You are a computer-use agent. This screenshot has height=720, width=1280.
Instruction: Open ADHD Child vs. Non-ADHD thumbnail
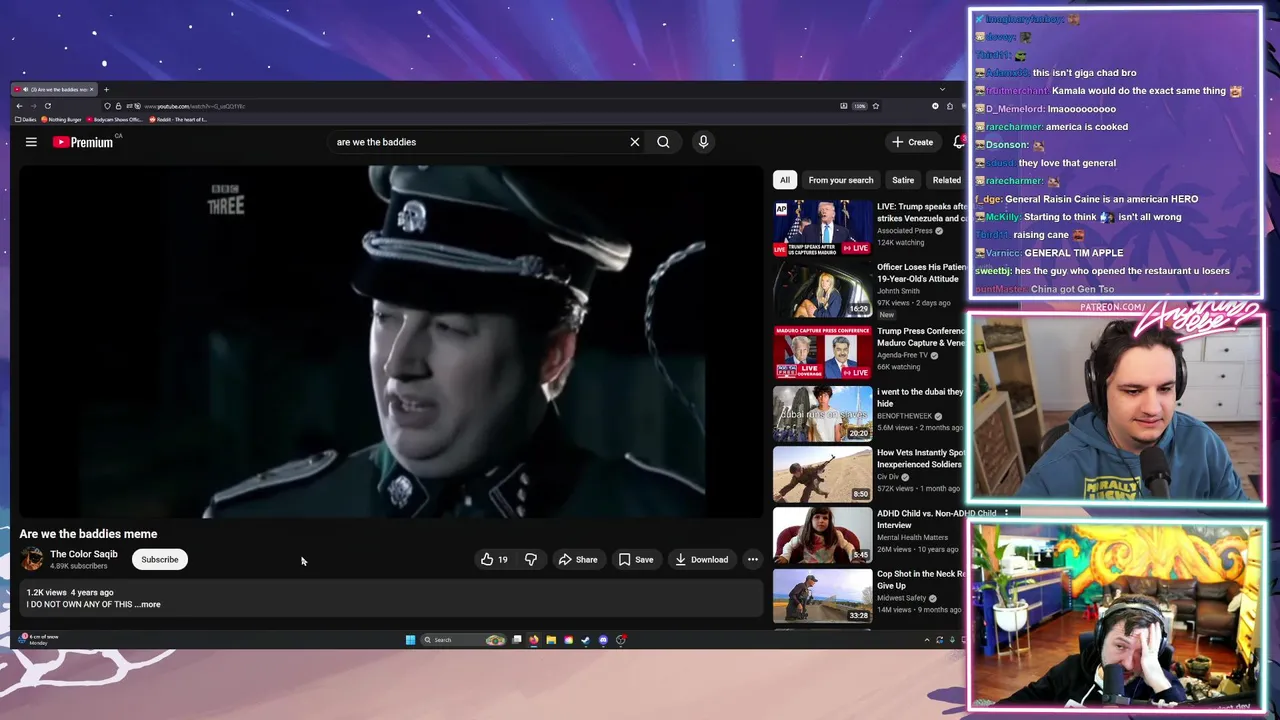point(822,534)
